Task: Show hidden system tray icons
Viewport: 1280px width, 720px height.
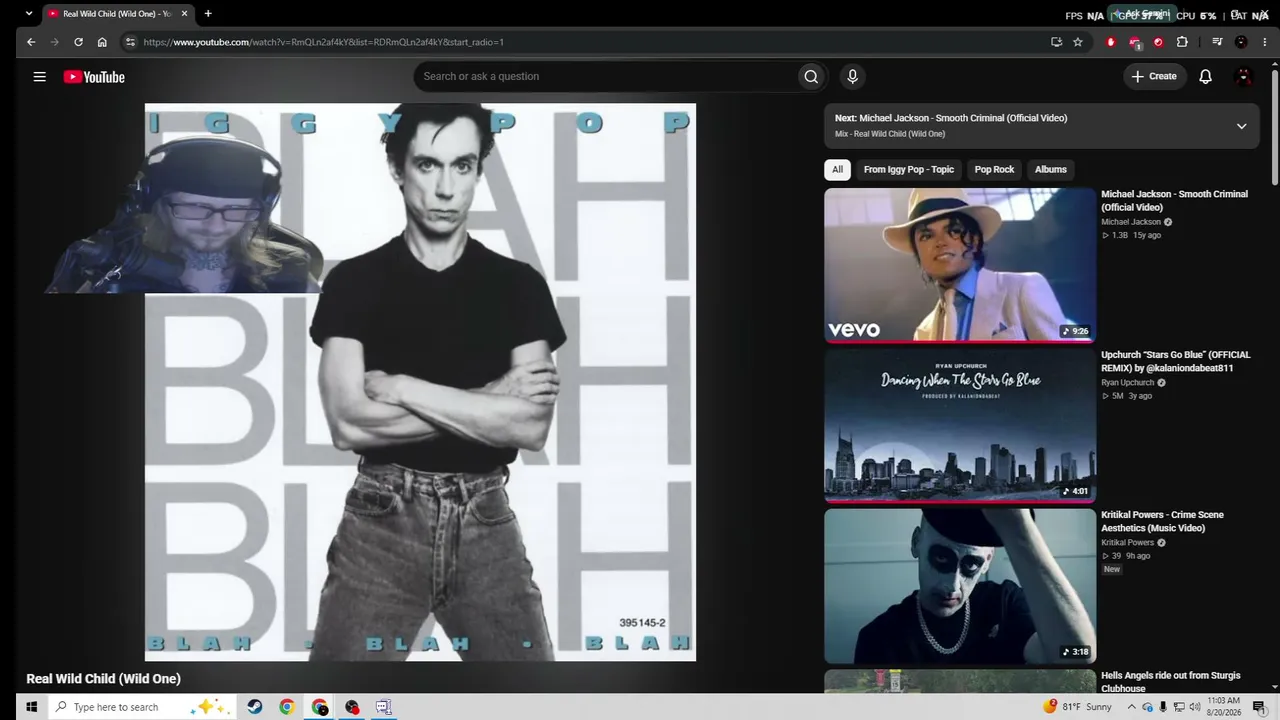Action: 1132,707
